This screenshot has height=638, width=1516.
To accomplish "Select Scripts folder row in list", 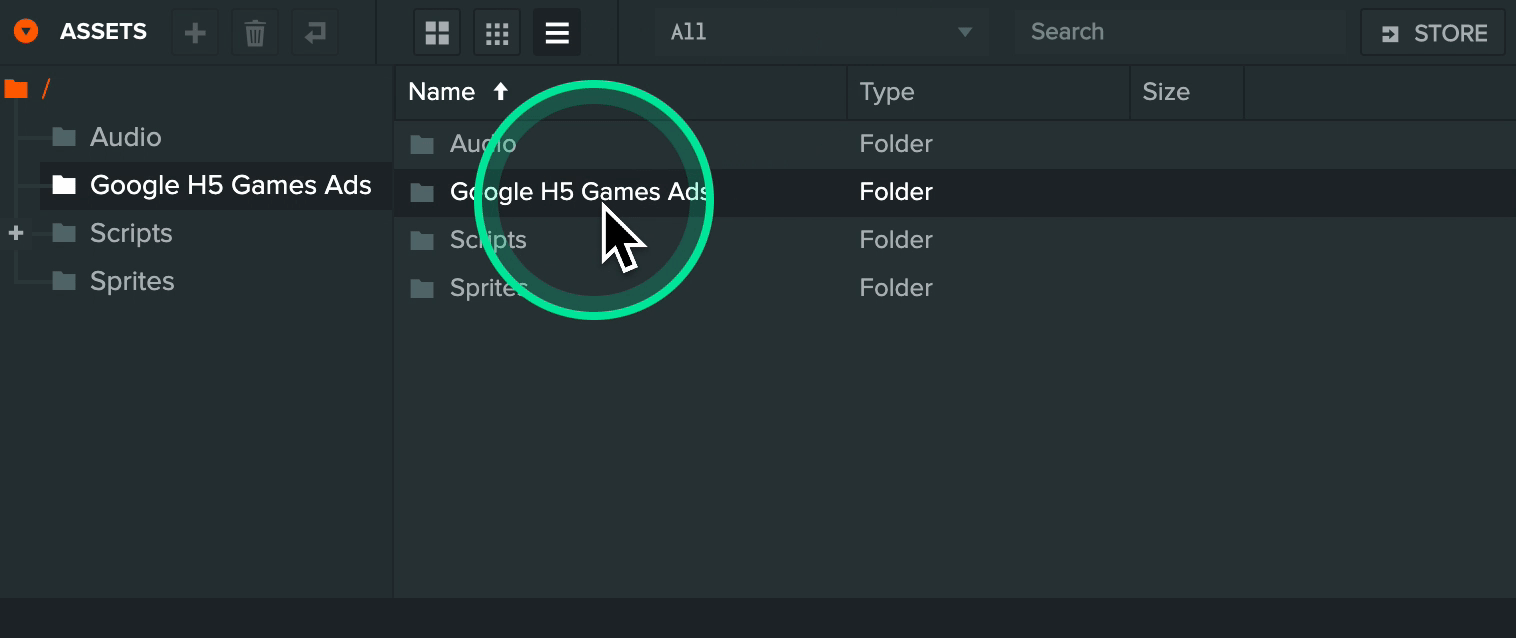I will [955, 240].
